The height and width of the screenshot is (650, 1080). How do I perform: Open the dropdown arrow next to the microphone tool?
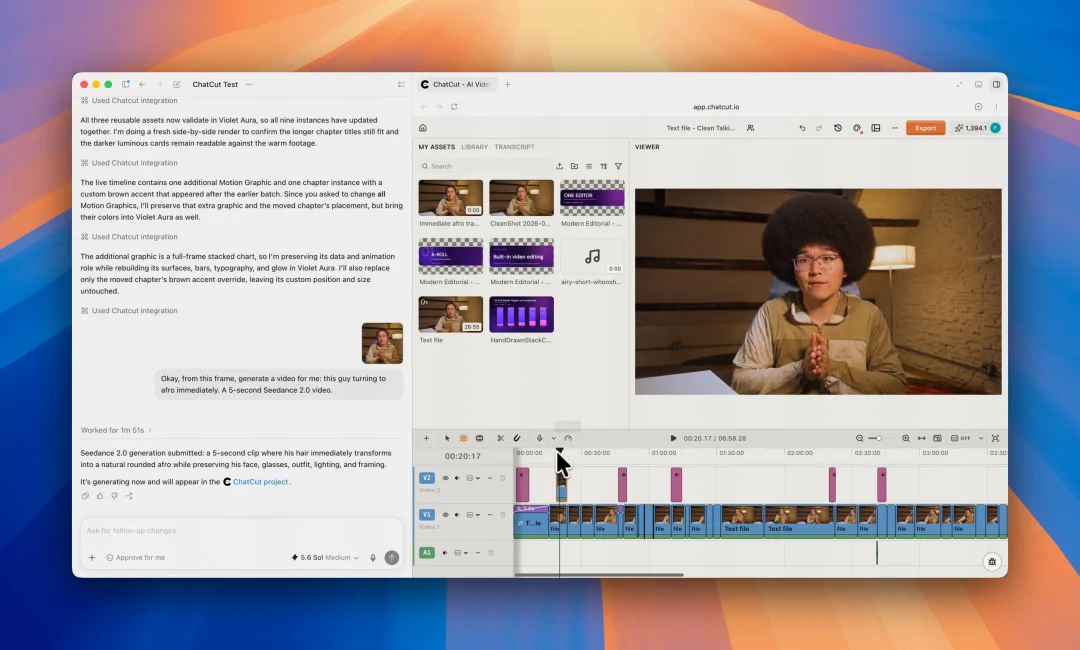pyautogui.click(x=553, y=438)
